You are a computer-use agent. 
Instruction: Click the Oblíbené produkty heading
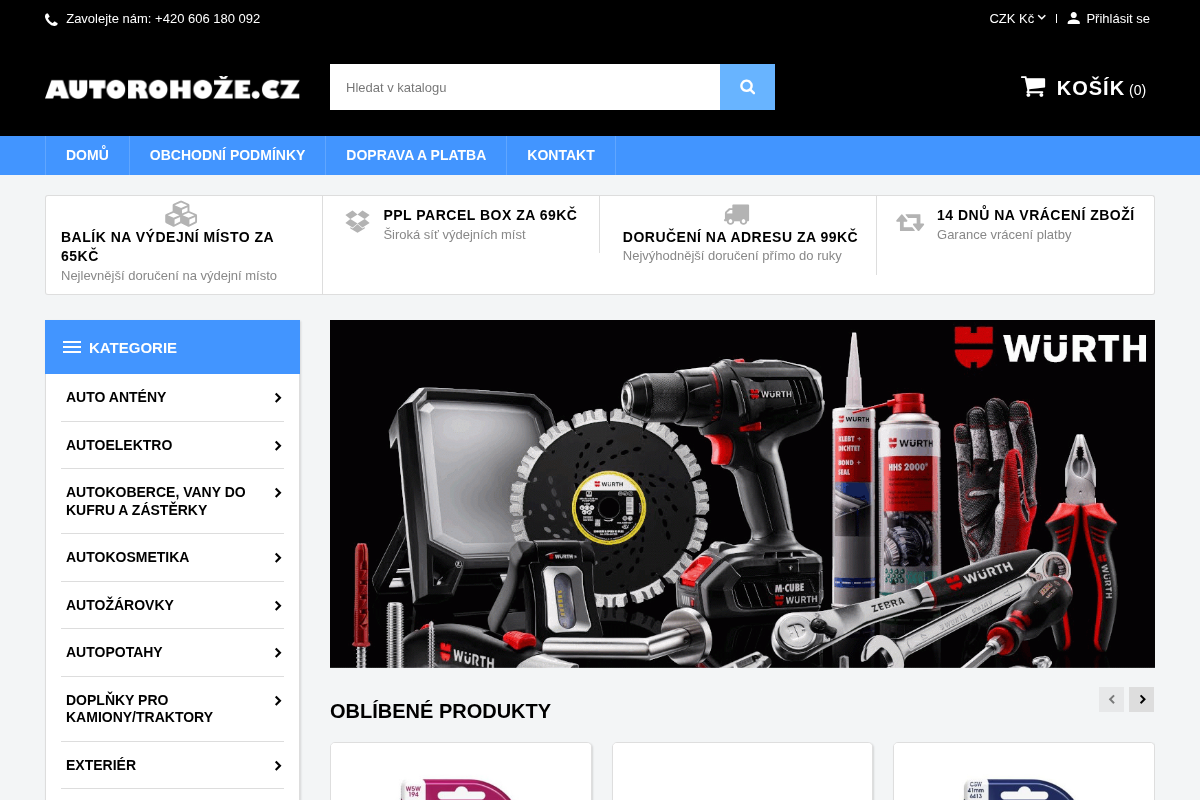pos(440,711)
